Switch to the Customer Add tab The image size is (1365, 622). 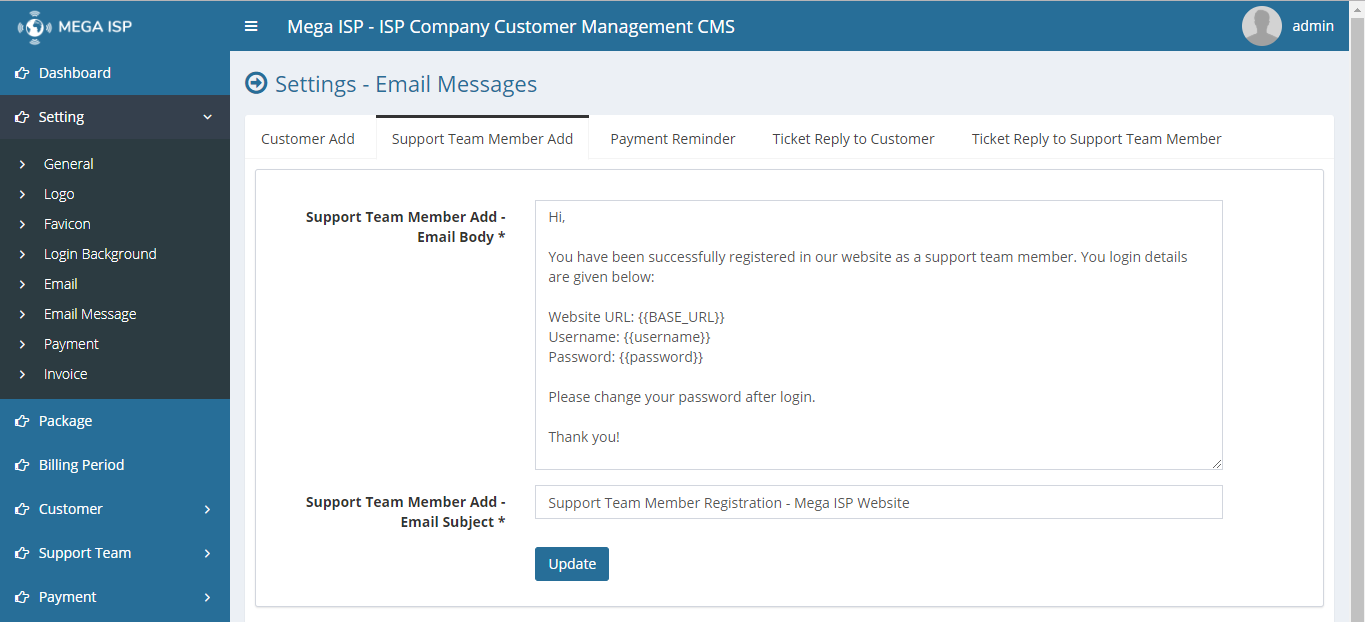click(x=308, y=139)
